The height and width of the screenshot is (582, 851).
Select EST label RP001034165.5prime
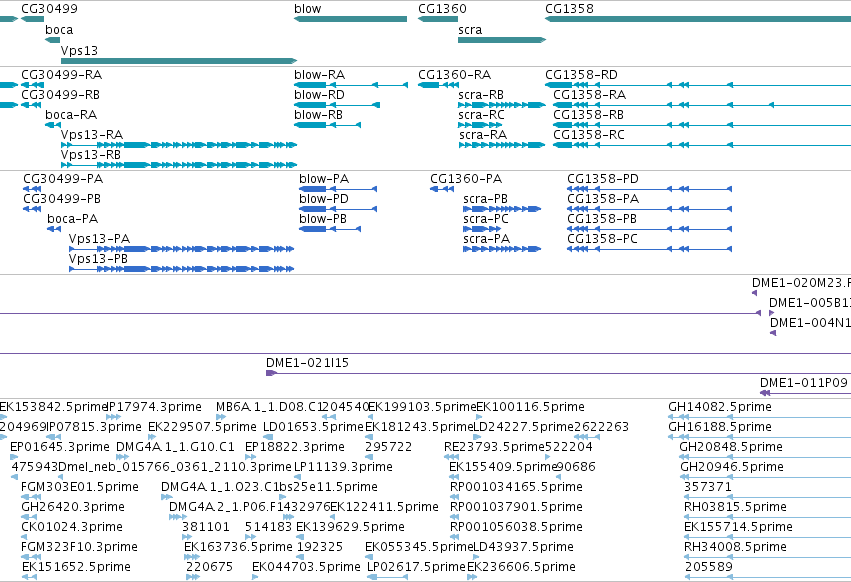pyautogui.click(x=516, y=487)
